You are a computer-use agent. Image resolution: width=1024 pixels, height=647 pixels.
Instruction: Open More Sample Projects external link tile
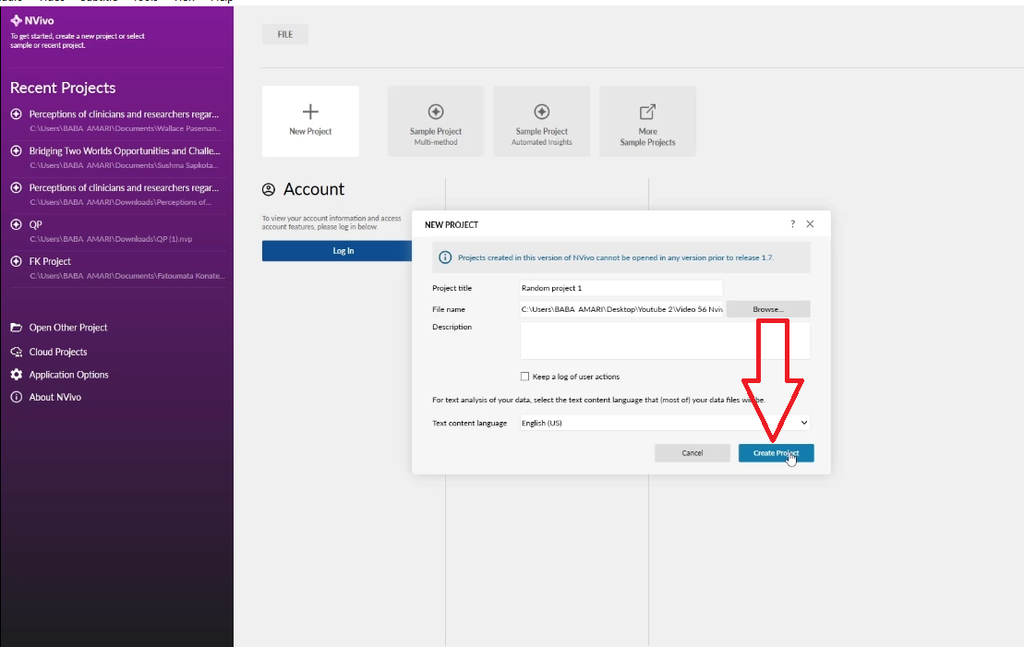coord(647,121)
